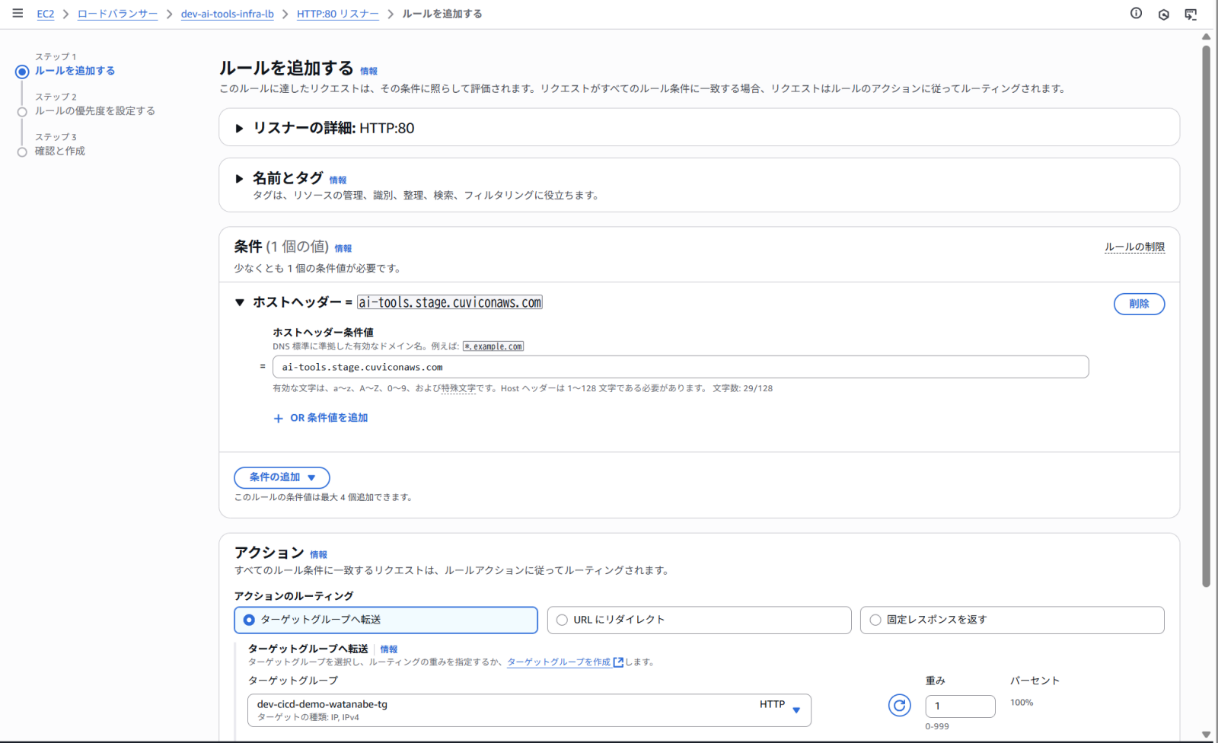Click the info circle icon in the header

pyautogui.click(x=1135, y=14)
